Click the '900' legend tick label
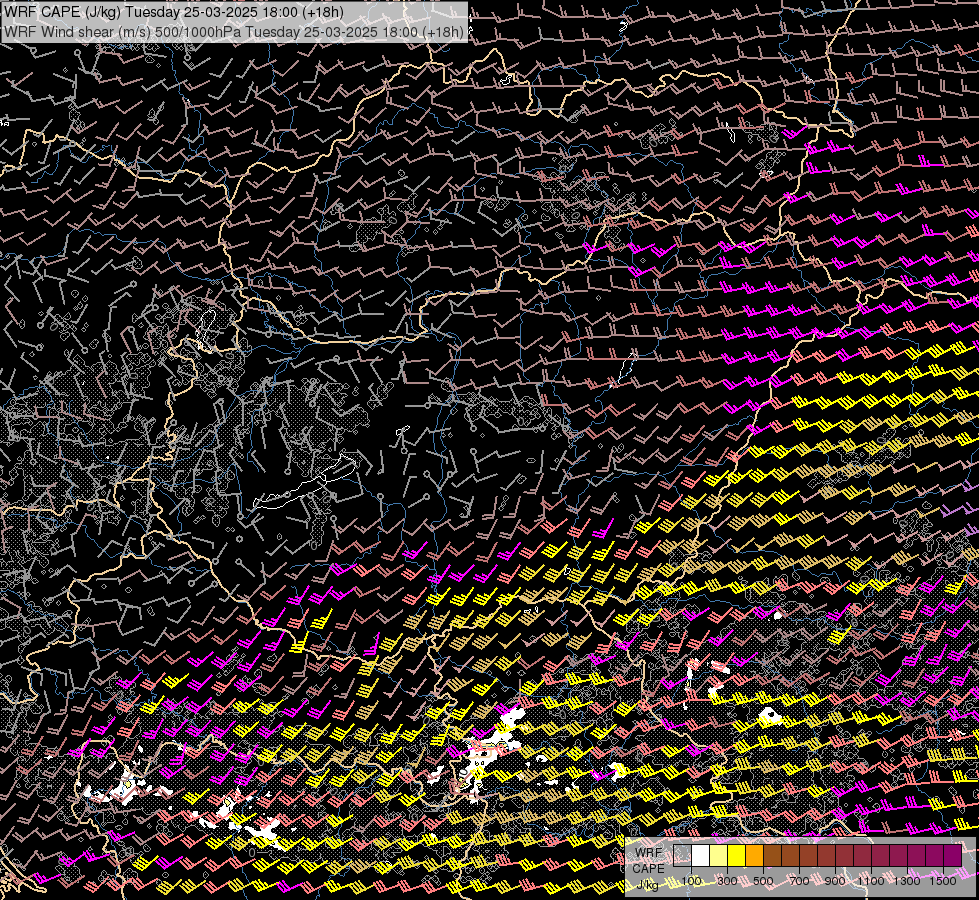This screenshot has width=979, height=900. point(835,881)
